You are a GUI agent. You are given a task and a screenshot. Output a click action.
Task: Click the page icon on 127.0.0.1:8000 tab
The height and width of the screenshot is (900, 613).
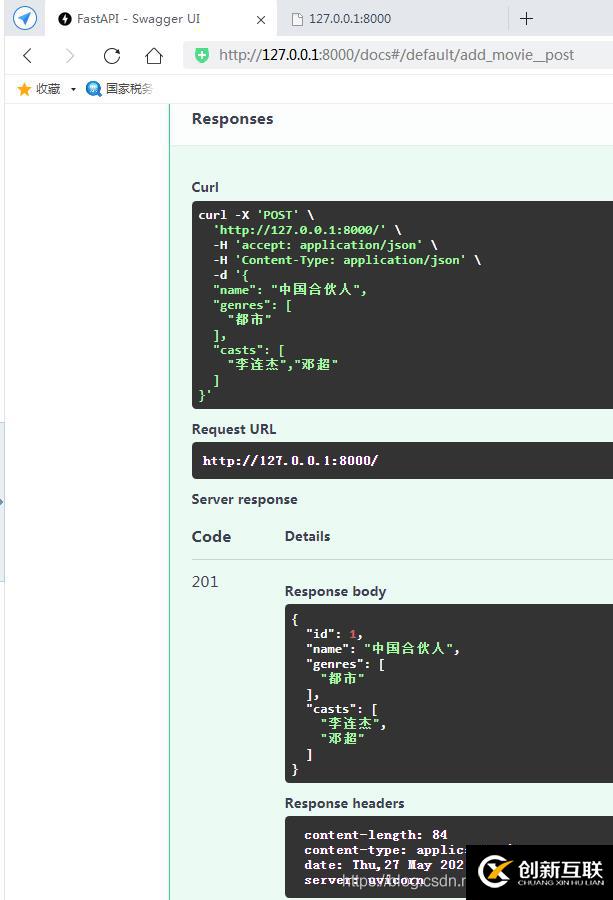(x=297, y=20)
